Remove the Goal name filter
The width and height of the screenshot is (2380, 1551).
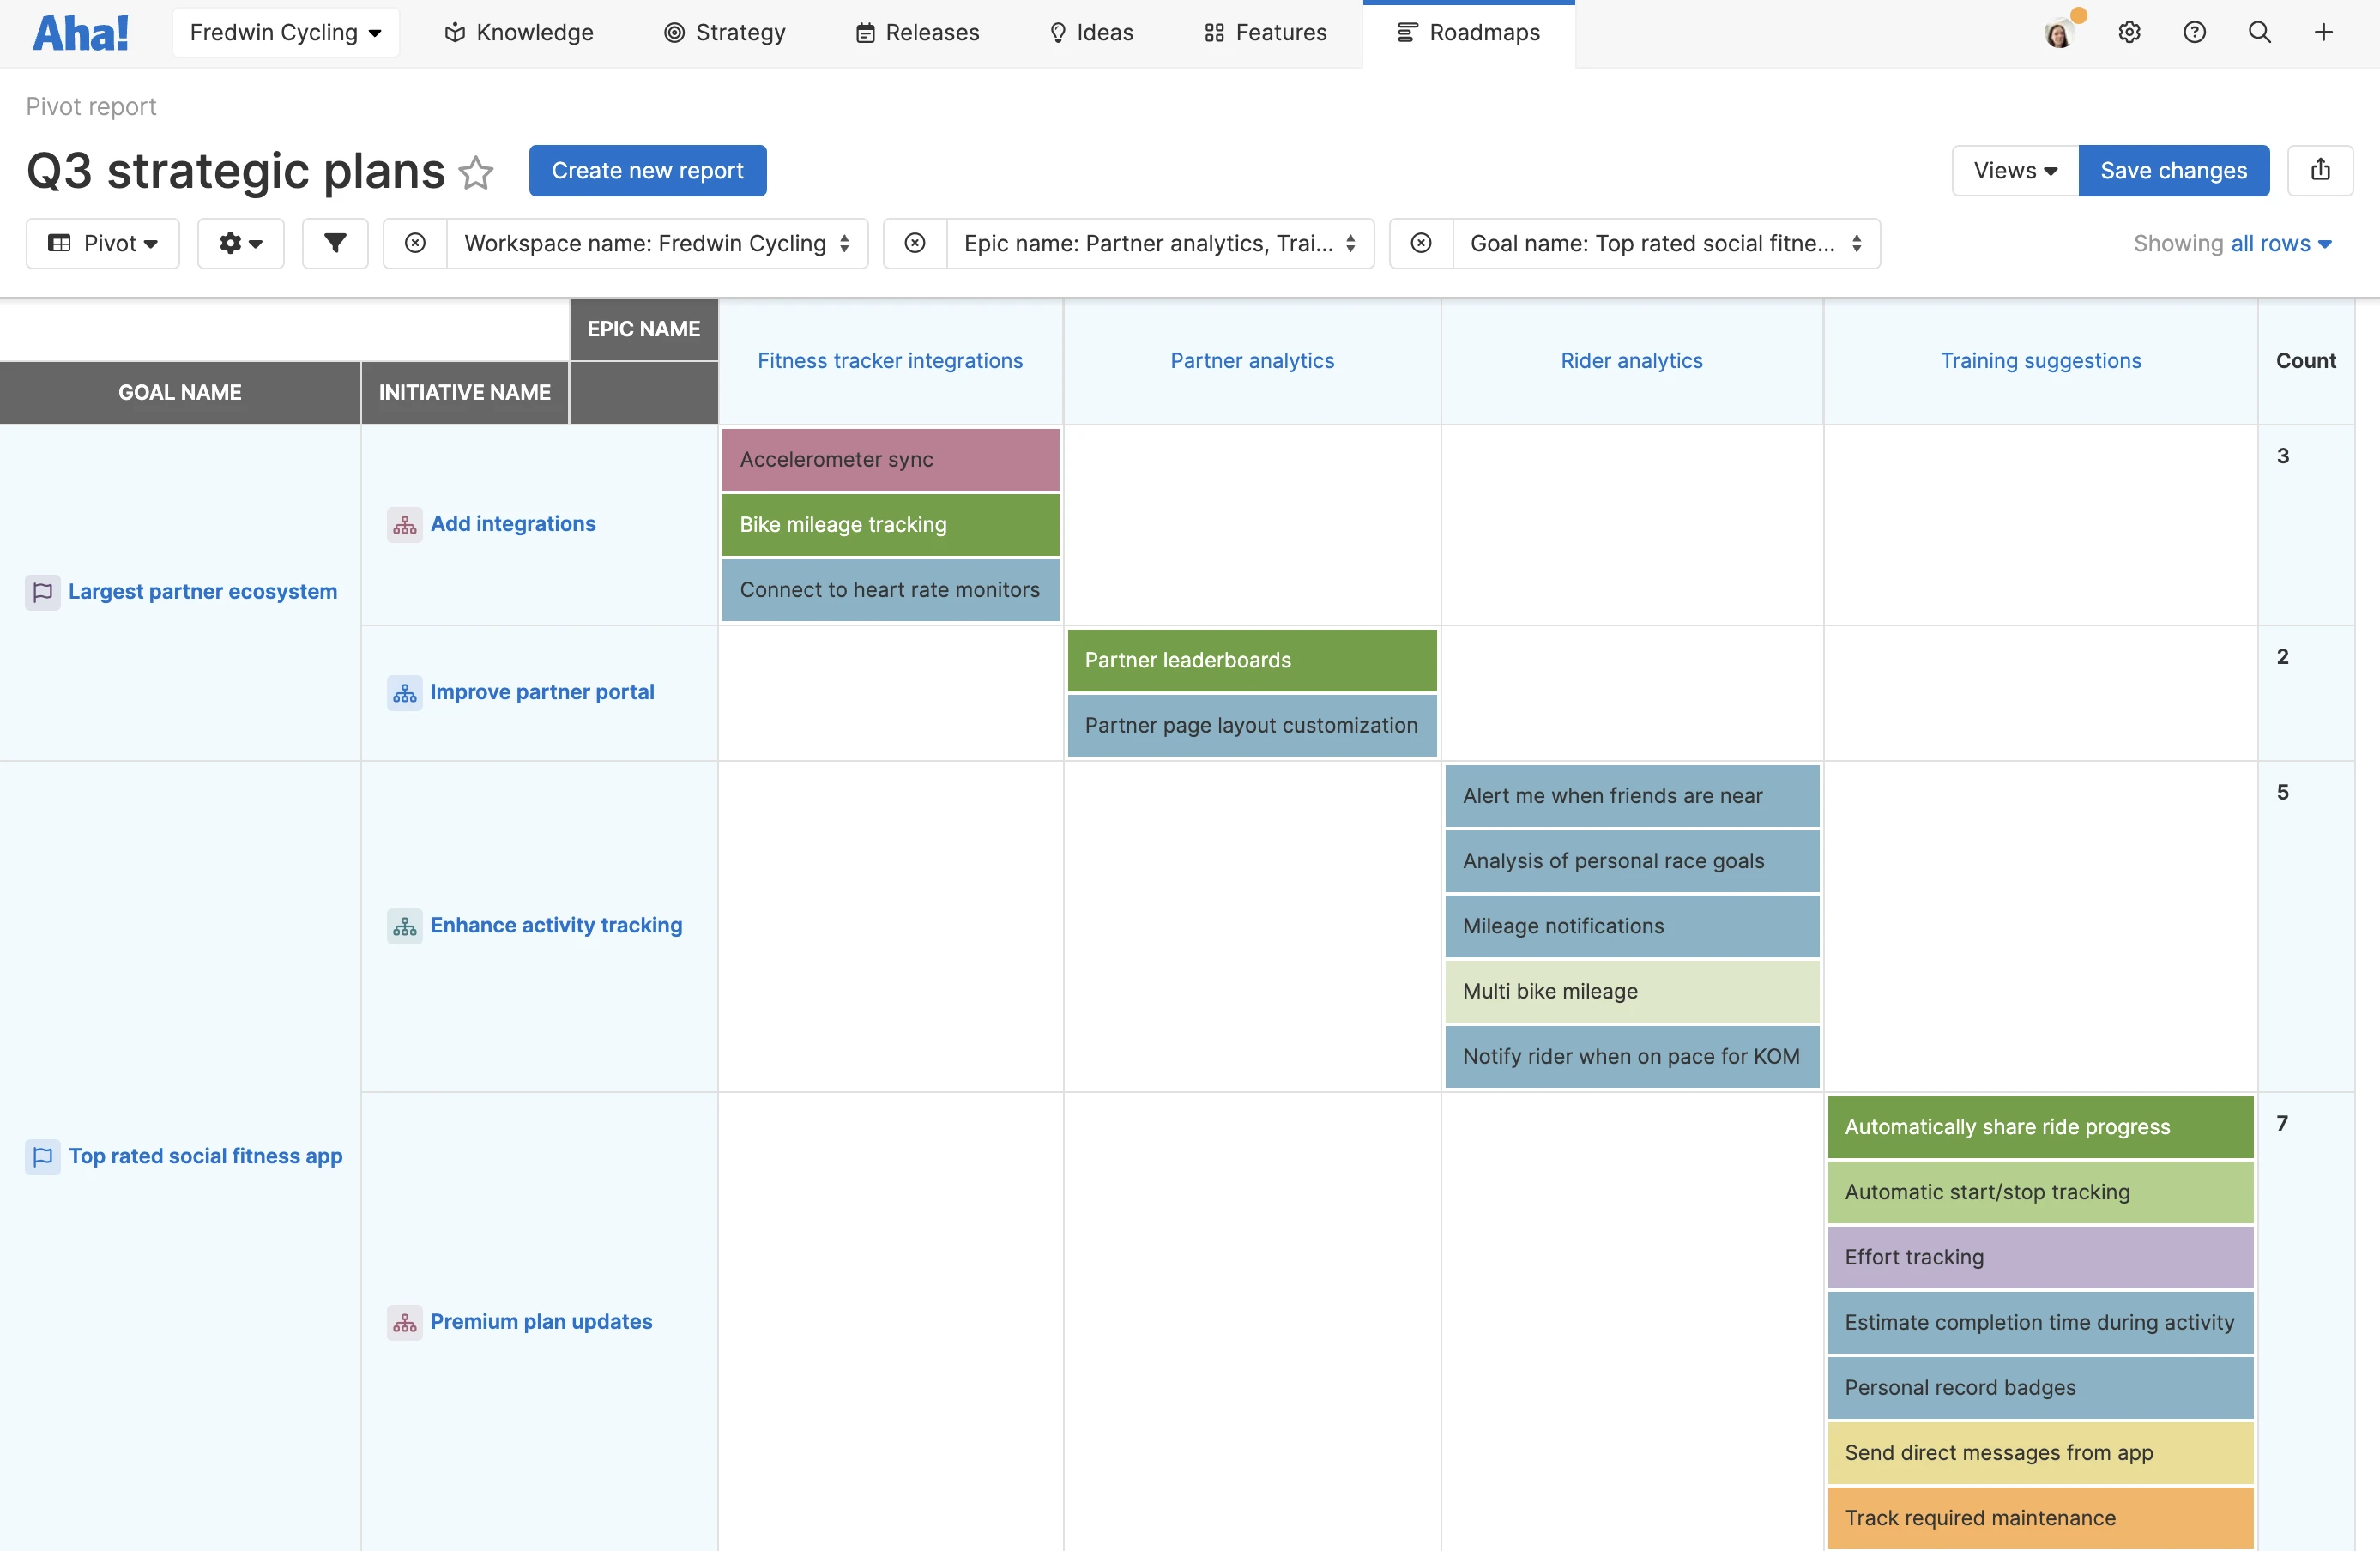pos(1421,243)
